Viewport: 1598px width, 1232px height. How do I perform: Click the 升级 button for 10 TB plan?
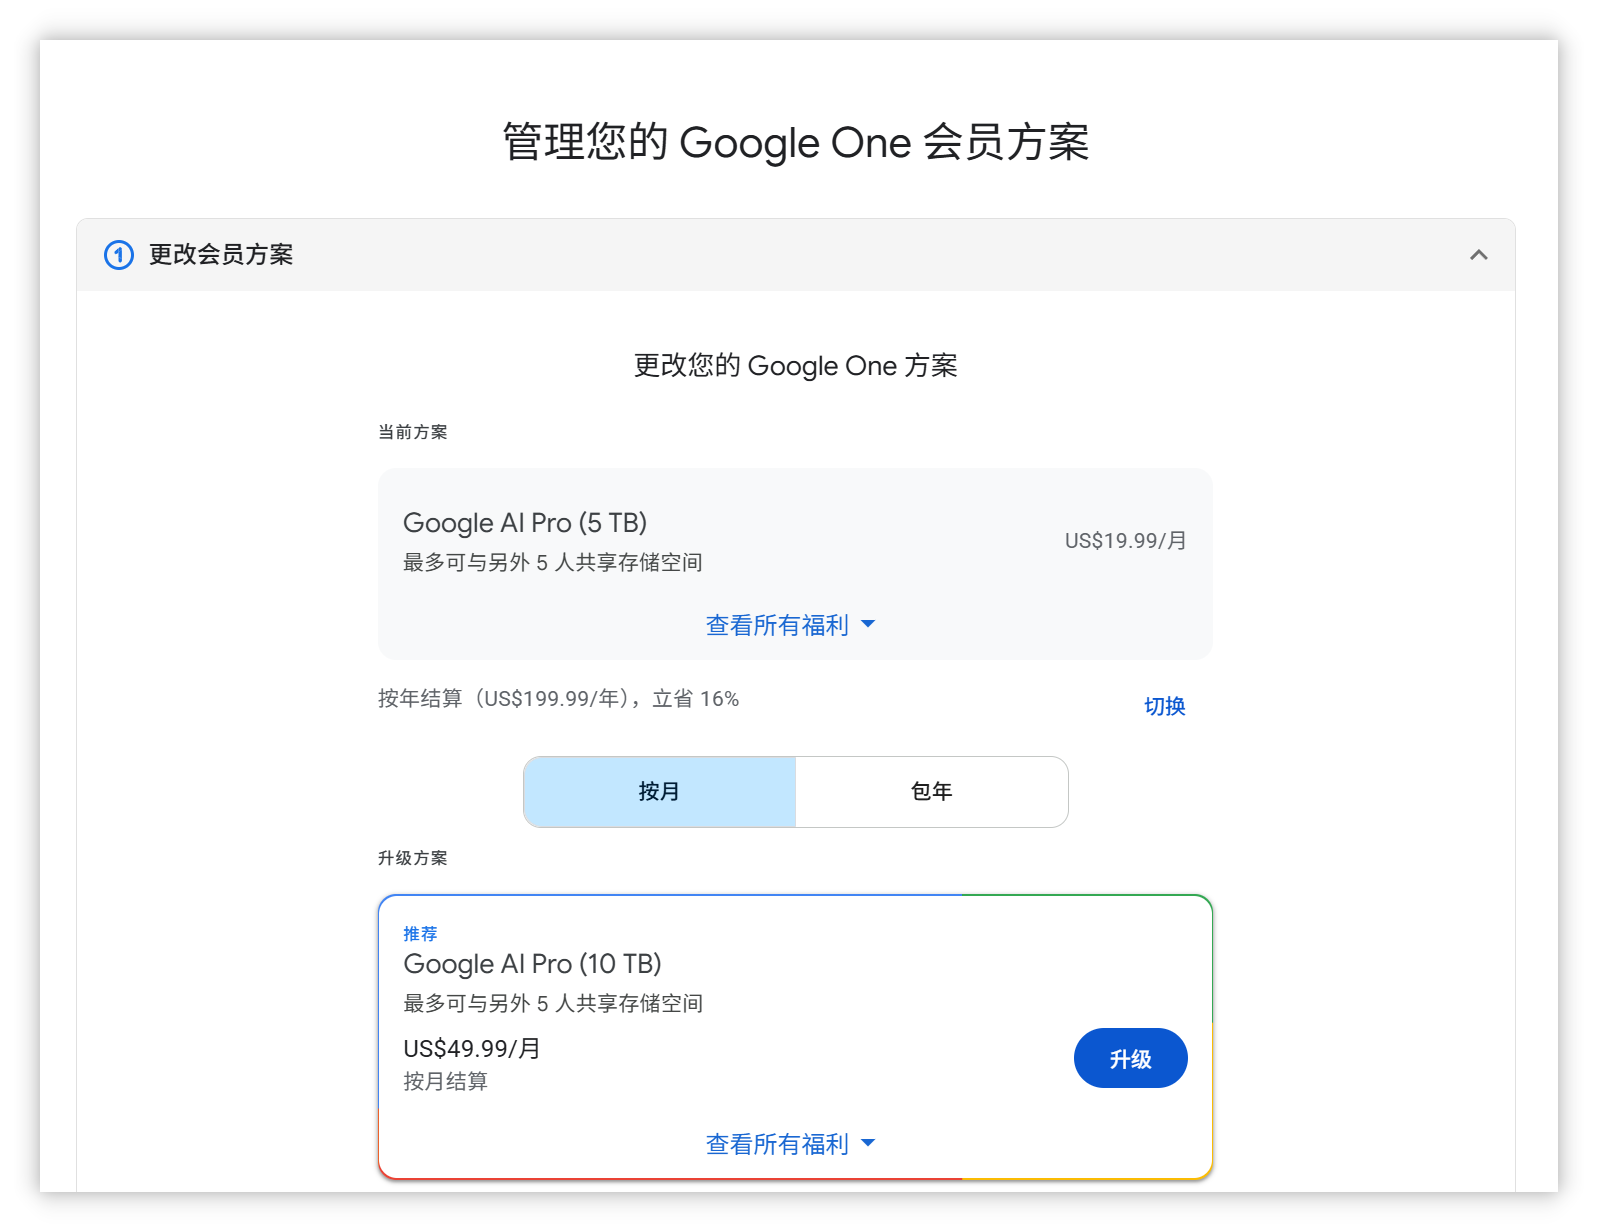coord(1130,1058)
